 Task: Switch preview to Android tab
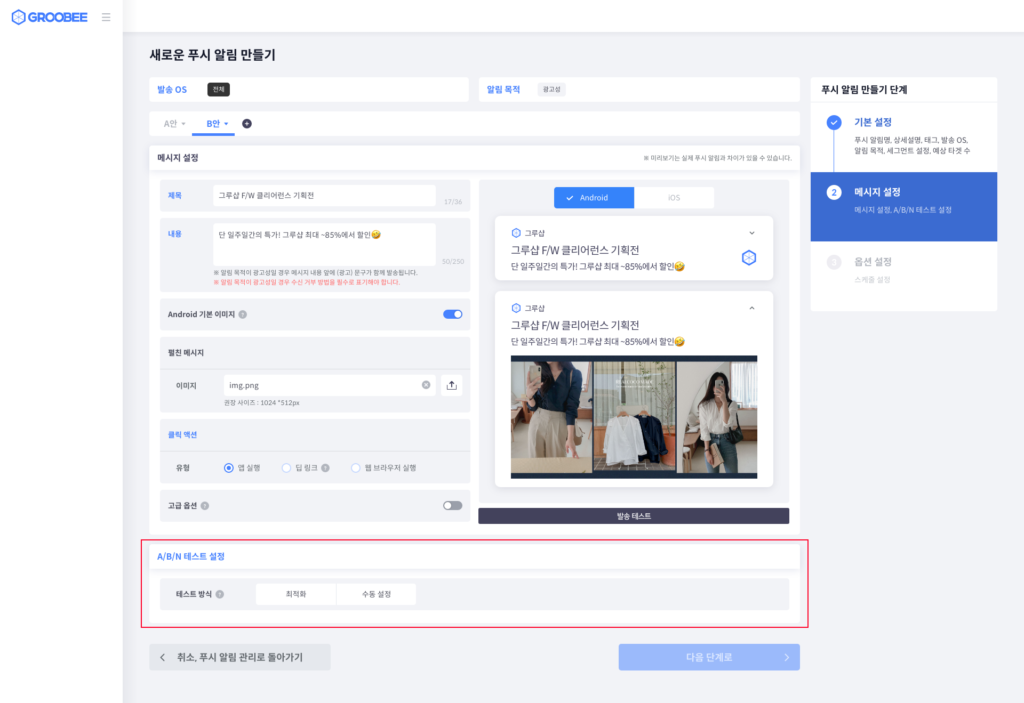coord(594,197)
